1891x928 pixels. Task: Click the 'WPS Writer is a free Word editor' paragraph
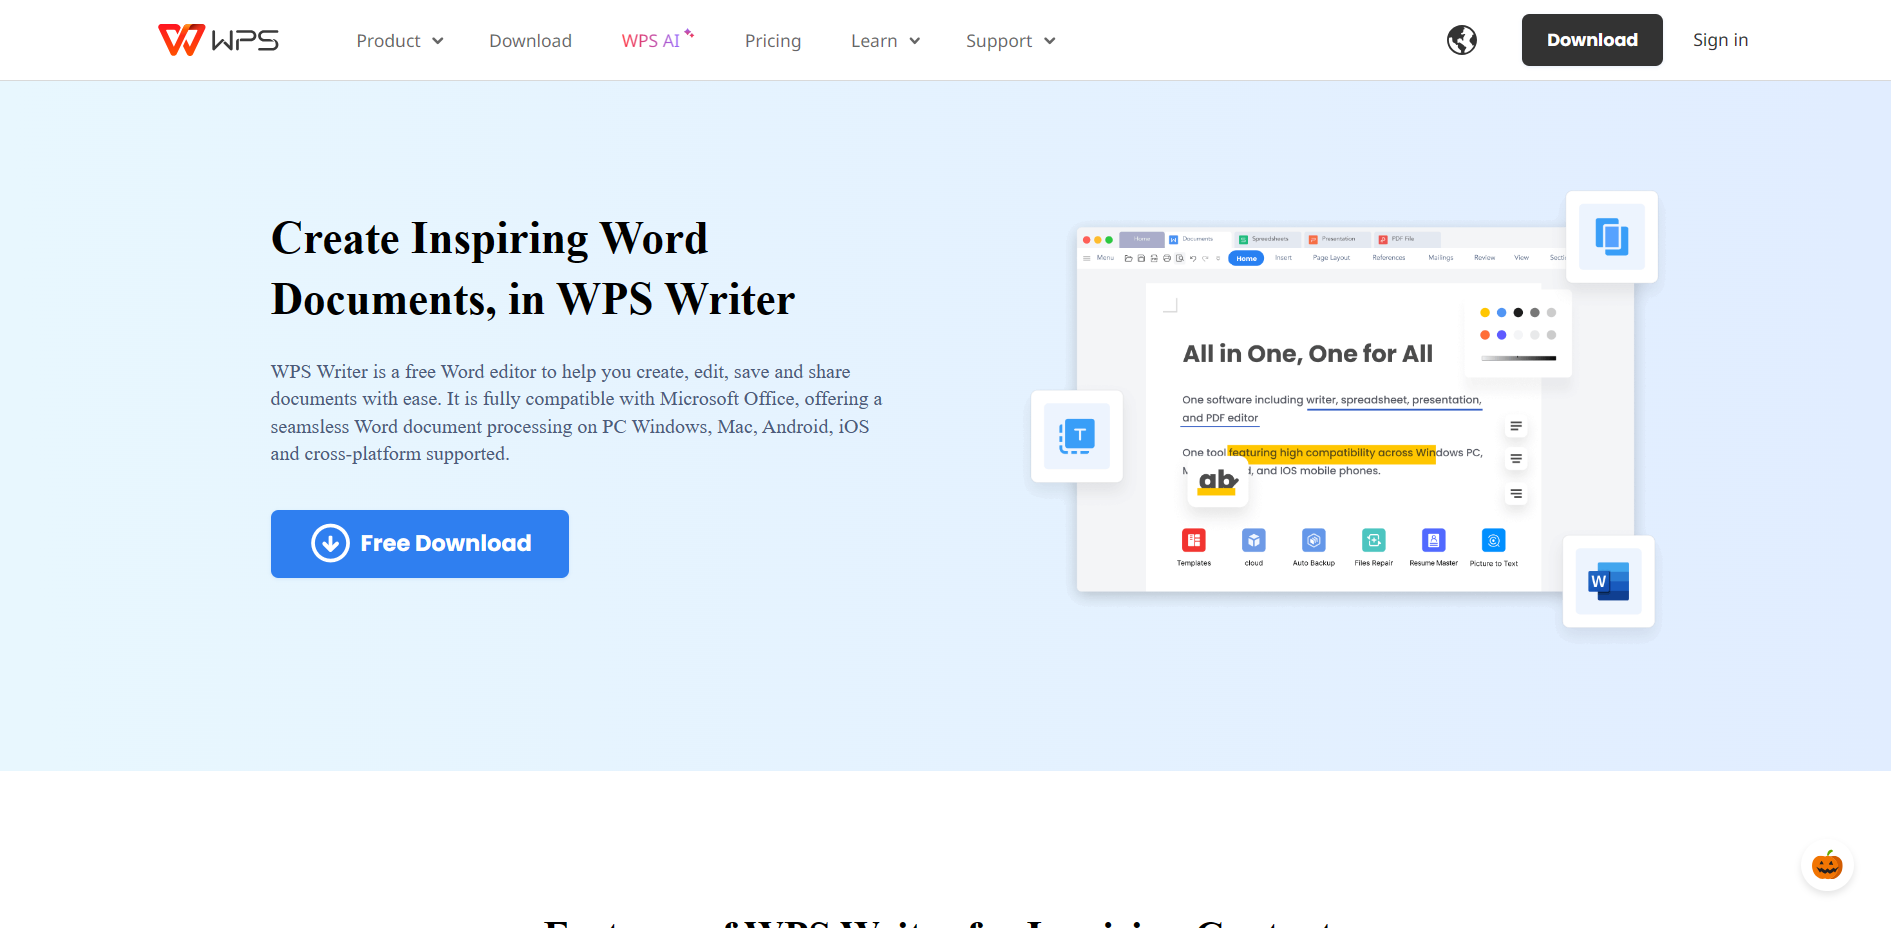[576, 413]
